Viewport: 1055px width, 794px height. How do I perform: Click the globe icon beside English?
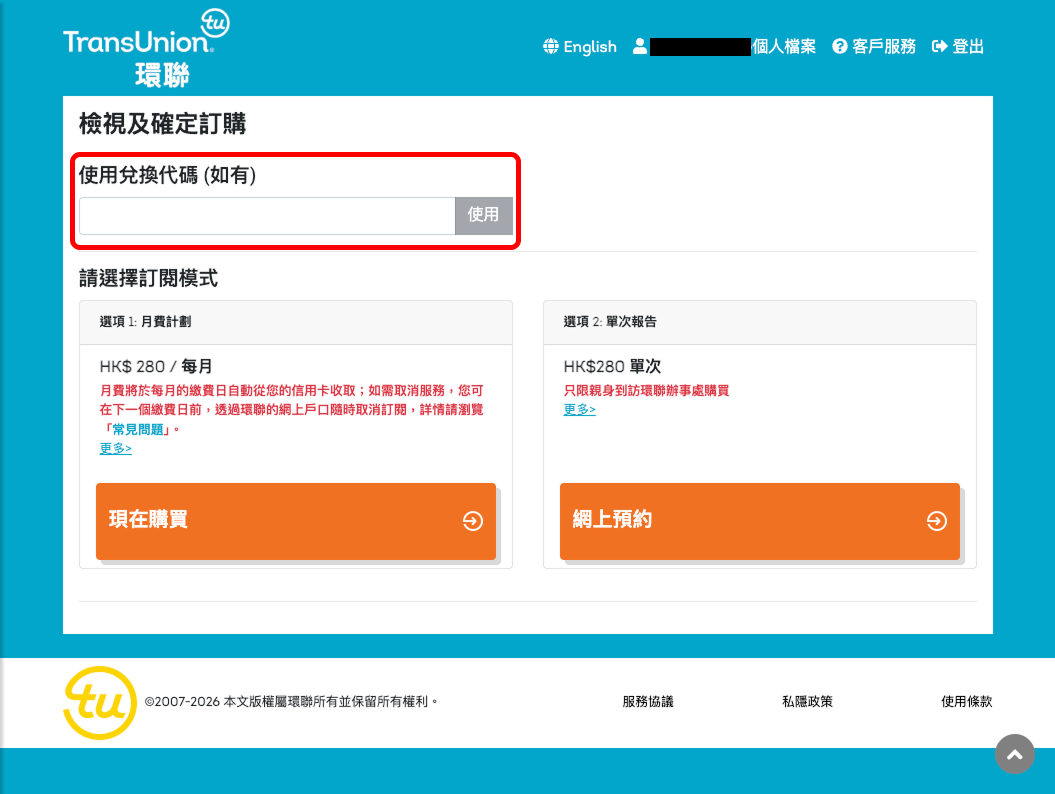pyautogui.click(x=551, y=46)
